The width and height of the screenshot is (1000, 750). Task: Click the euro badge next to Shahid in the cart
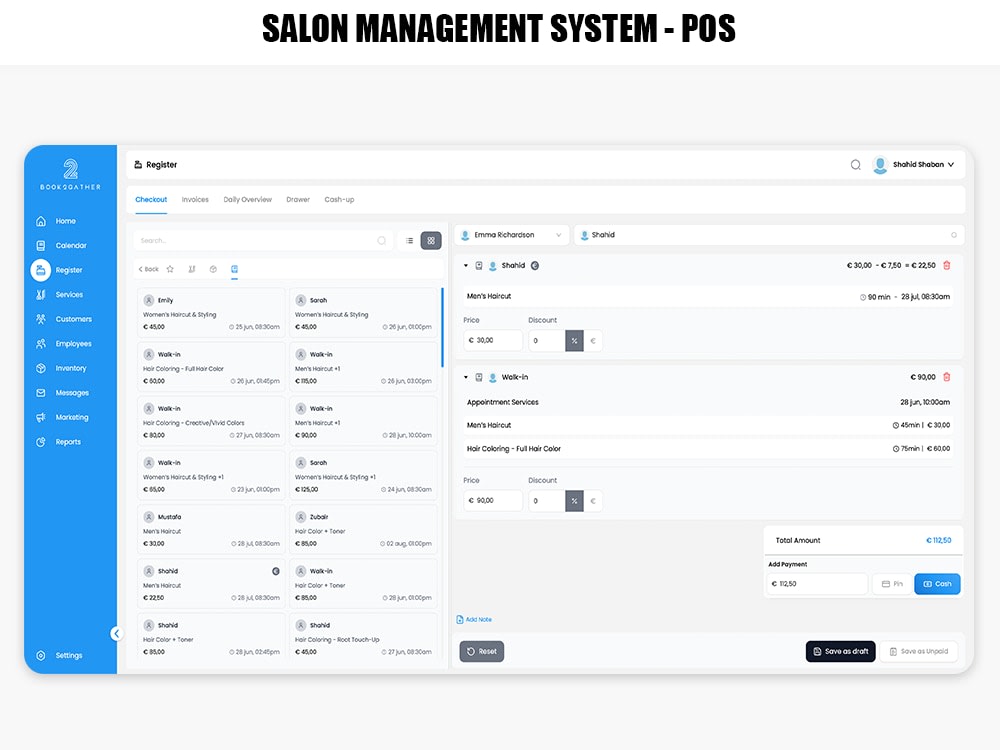tap(535, 266)
